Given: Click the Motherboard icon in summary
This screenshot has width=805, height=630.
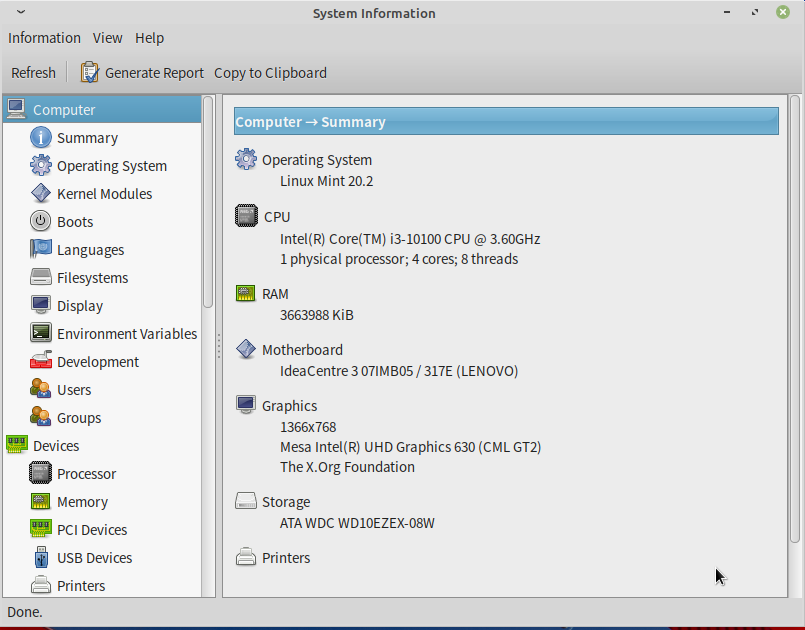Looking at the screenshot, I should click(246, 350).
